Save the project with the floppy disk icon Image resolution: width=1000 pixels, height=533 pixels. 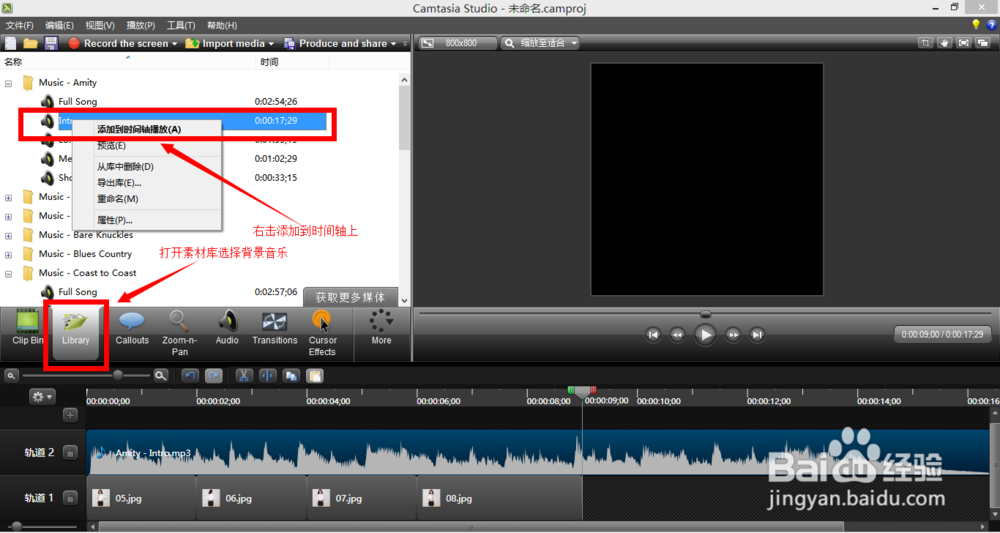pos(51,43)
